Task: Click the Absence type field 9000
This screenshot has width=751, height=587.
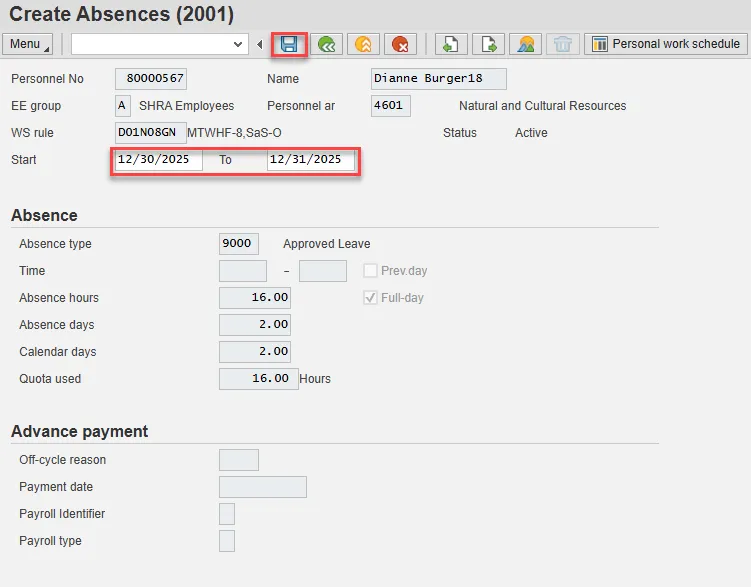Action: click(239, 244)
